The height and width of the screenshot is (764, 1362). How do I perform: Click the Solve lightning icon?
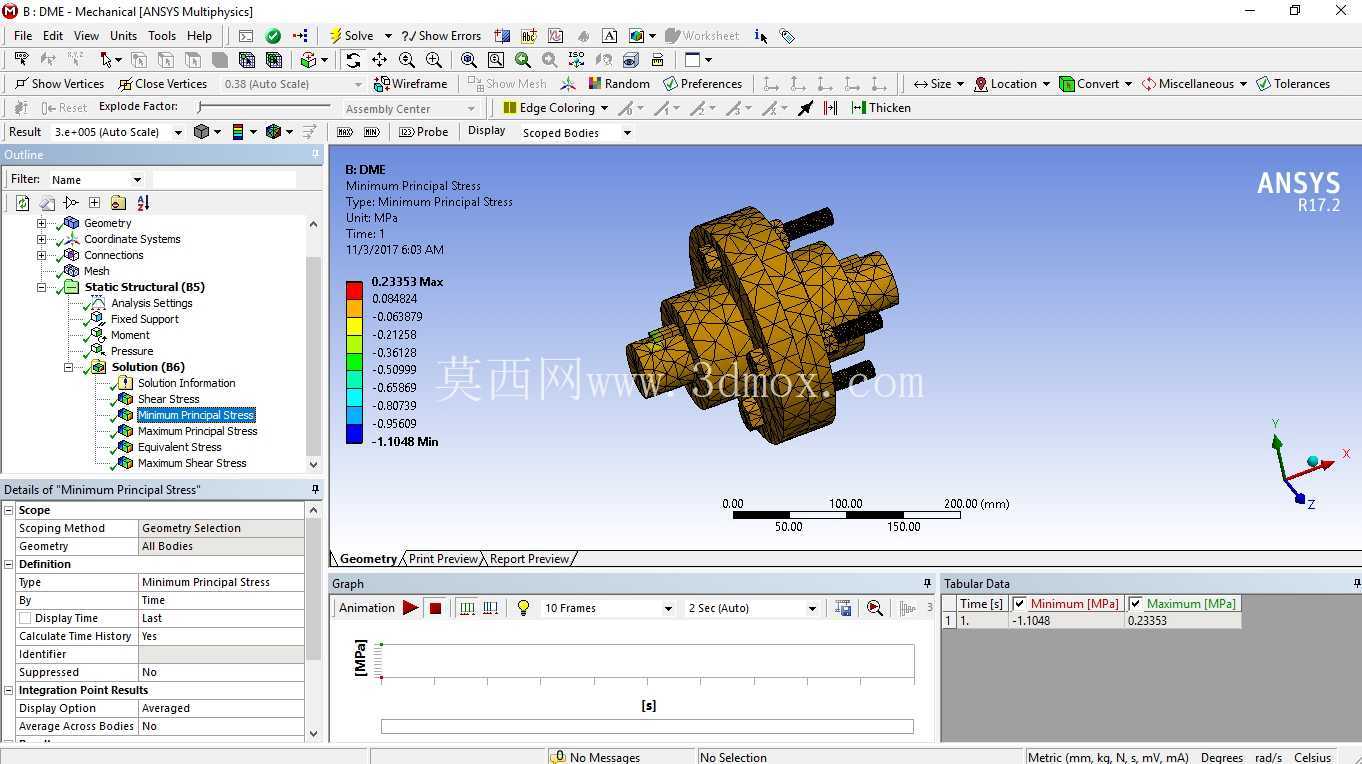click(x=336, y=36)
